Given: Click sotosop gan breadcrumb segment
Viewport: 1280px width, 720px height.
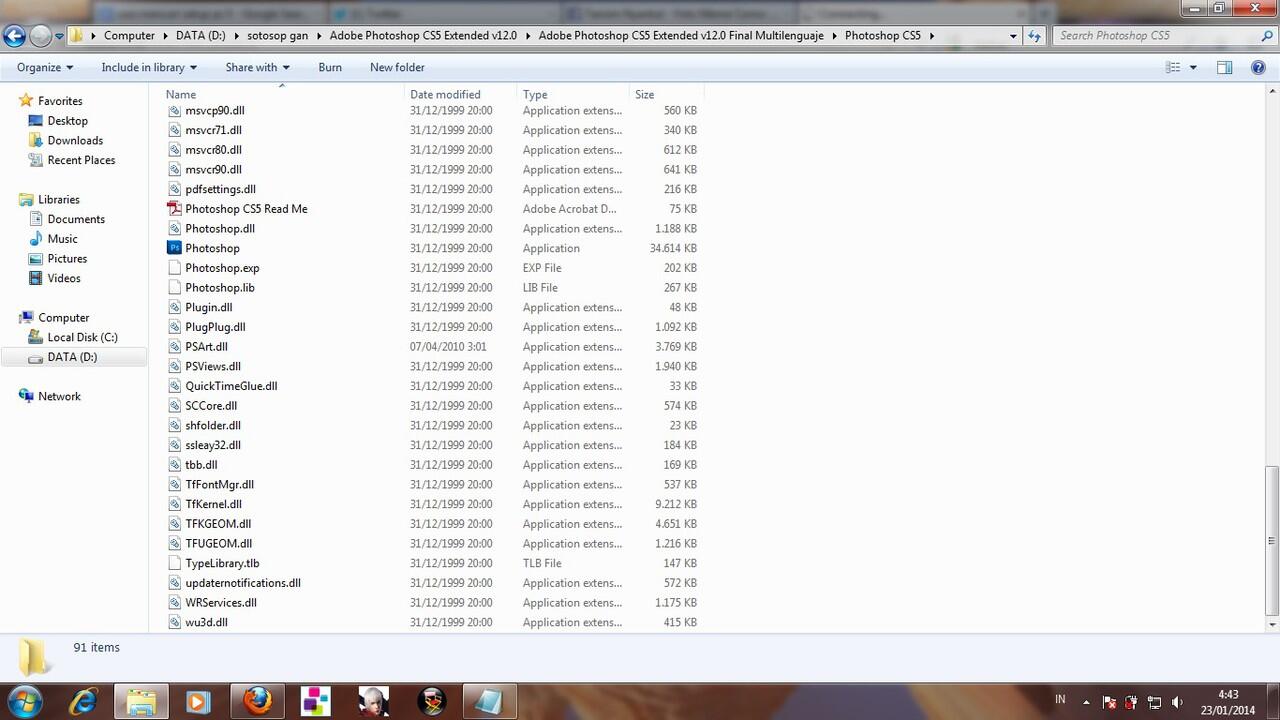Looking at the screenshot, I should pos(277,35).
